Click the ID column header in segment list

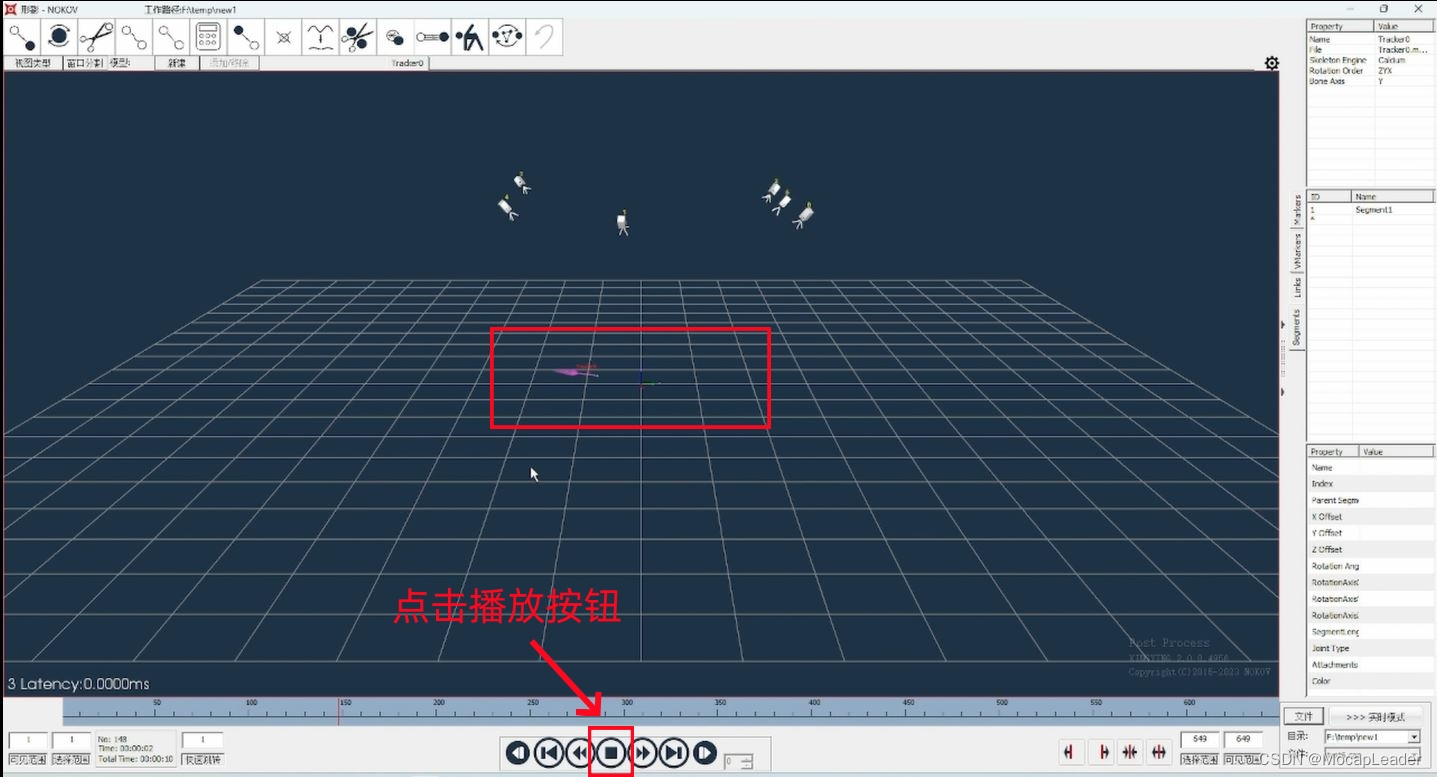[1329, 197]
